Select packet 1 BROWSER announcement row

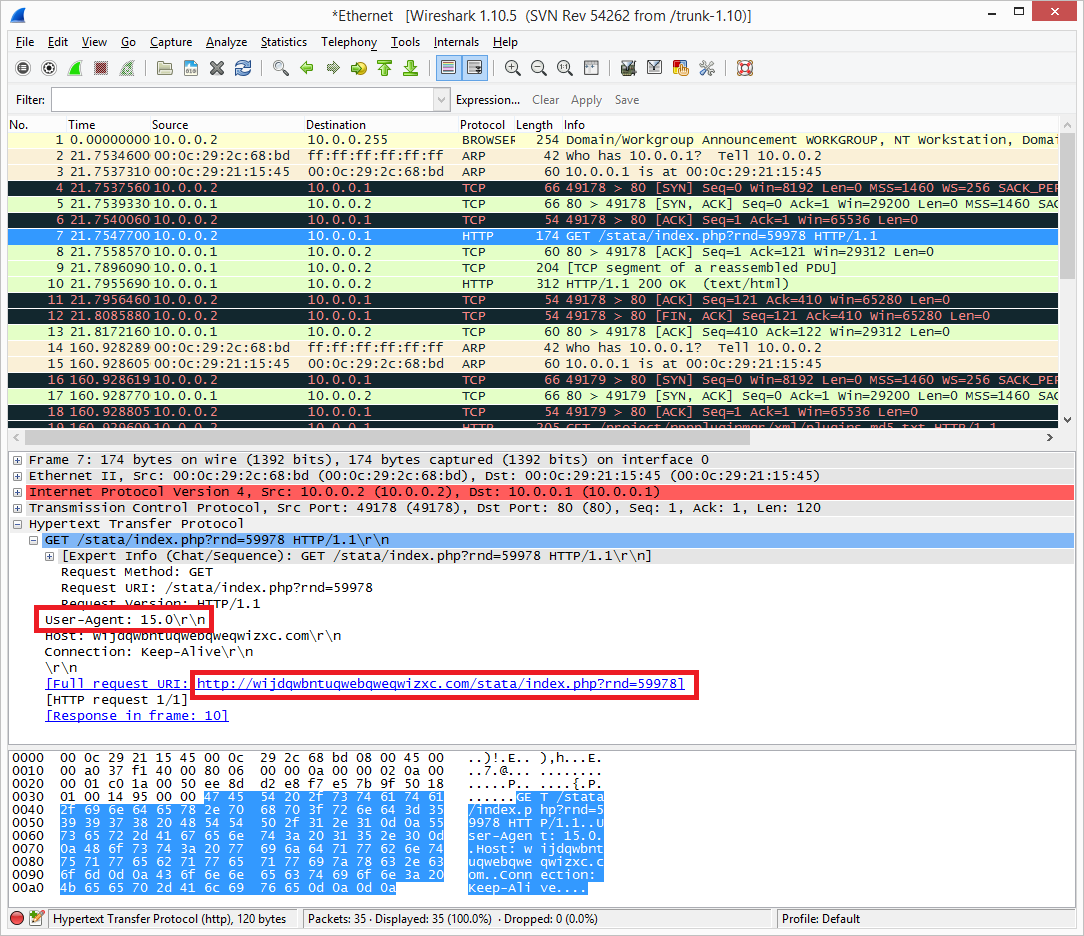coord(532,140)
